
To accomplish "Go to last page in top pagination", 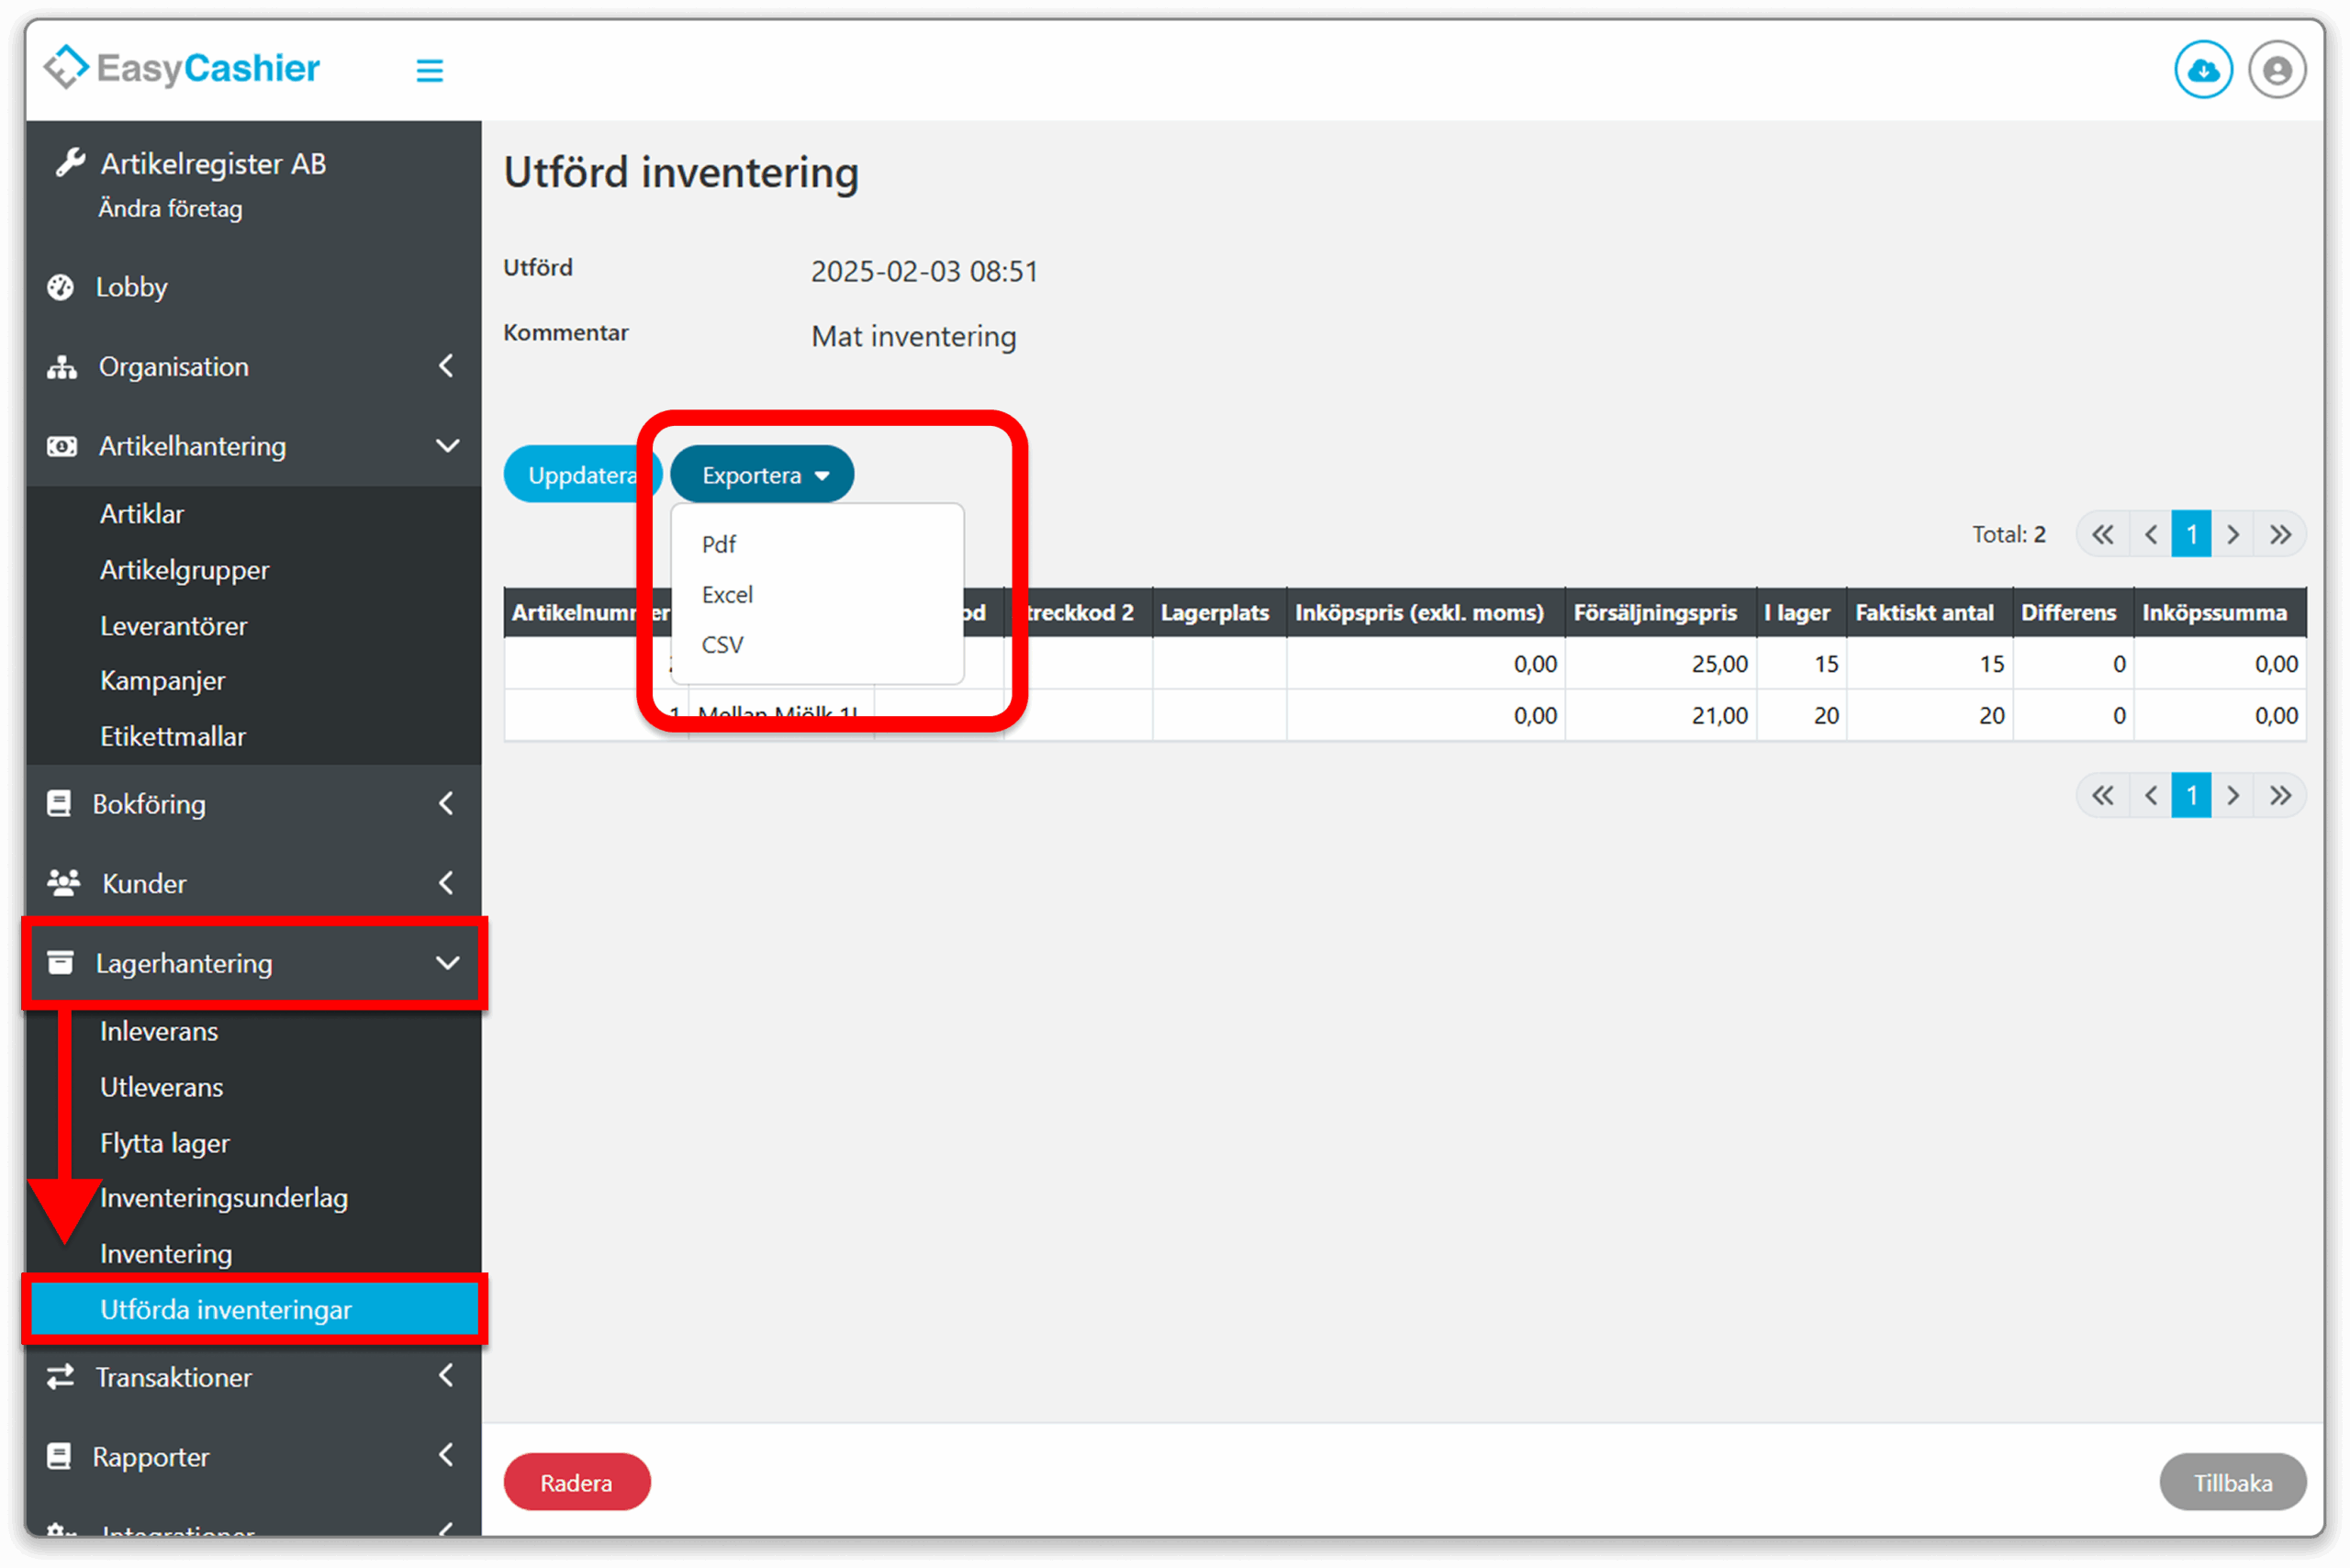I will coord(2280,534).
